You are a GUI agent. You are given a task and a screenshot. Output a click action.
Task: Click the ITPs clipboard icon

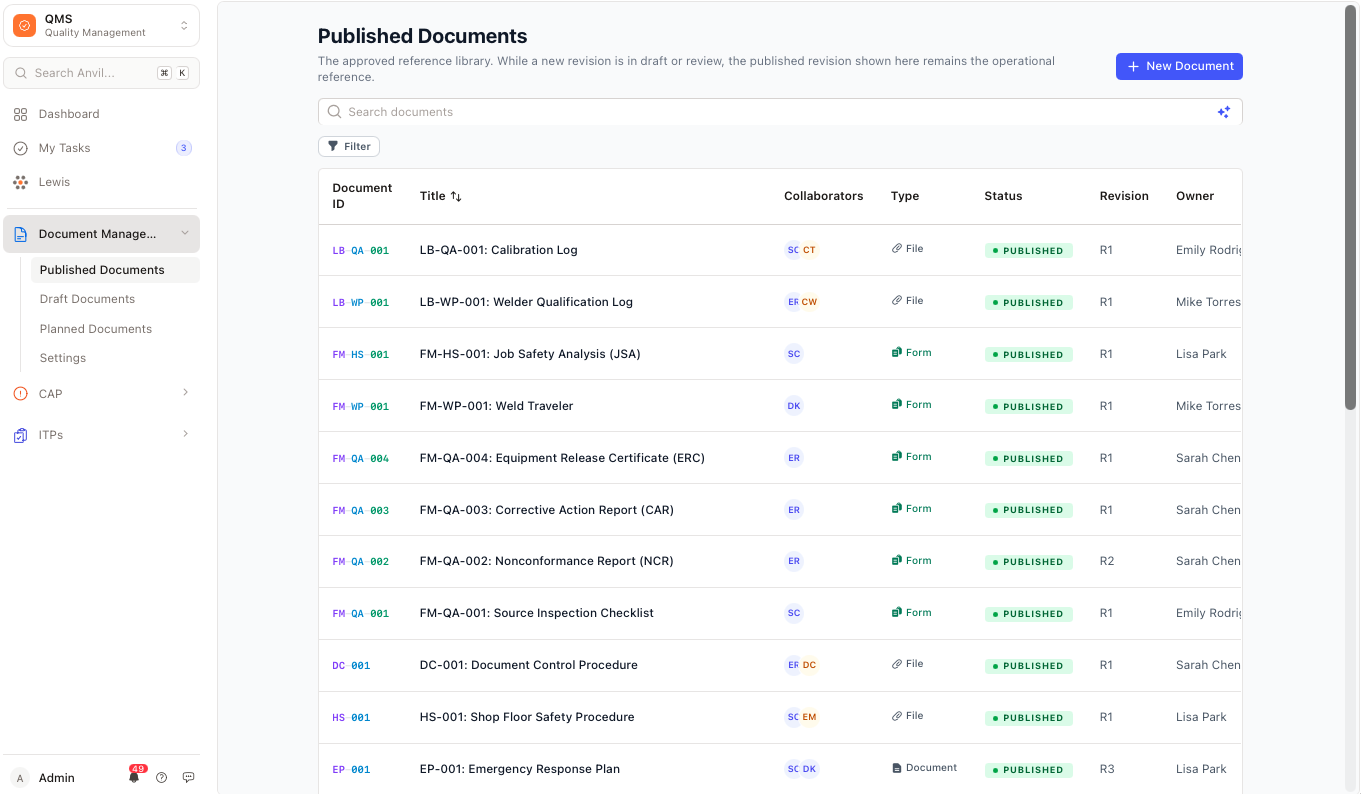pos(20,435)
